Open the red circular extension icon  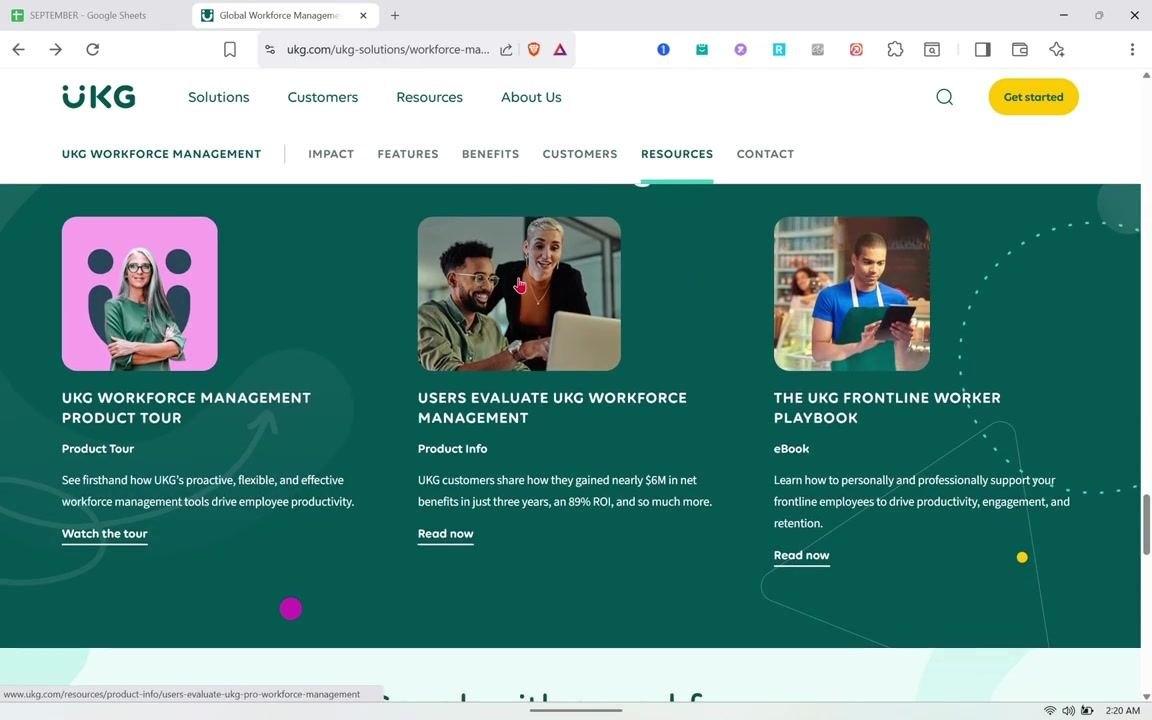(856, 49)
